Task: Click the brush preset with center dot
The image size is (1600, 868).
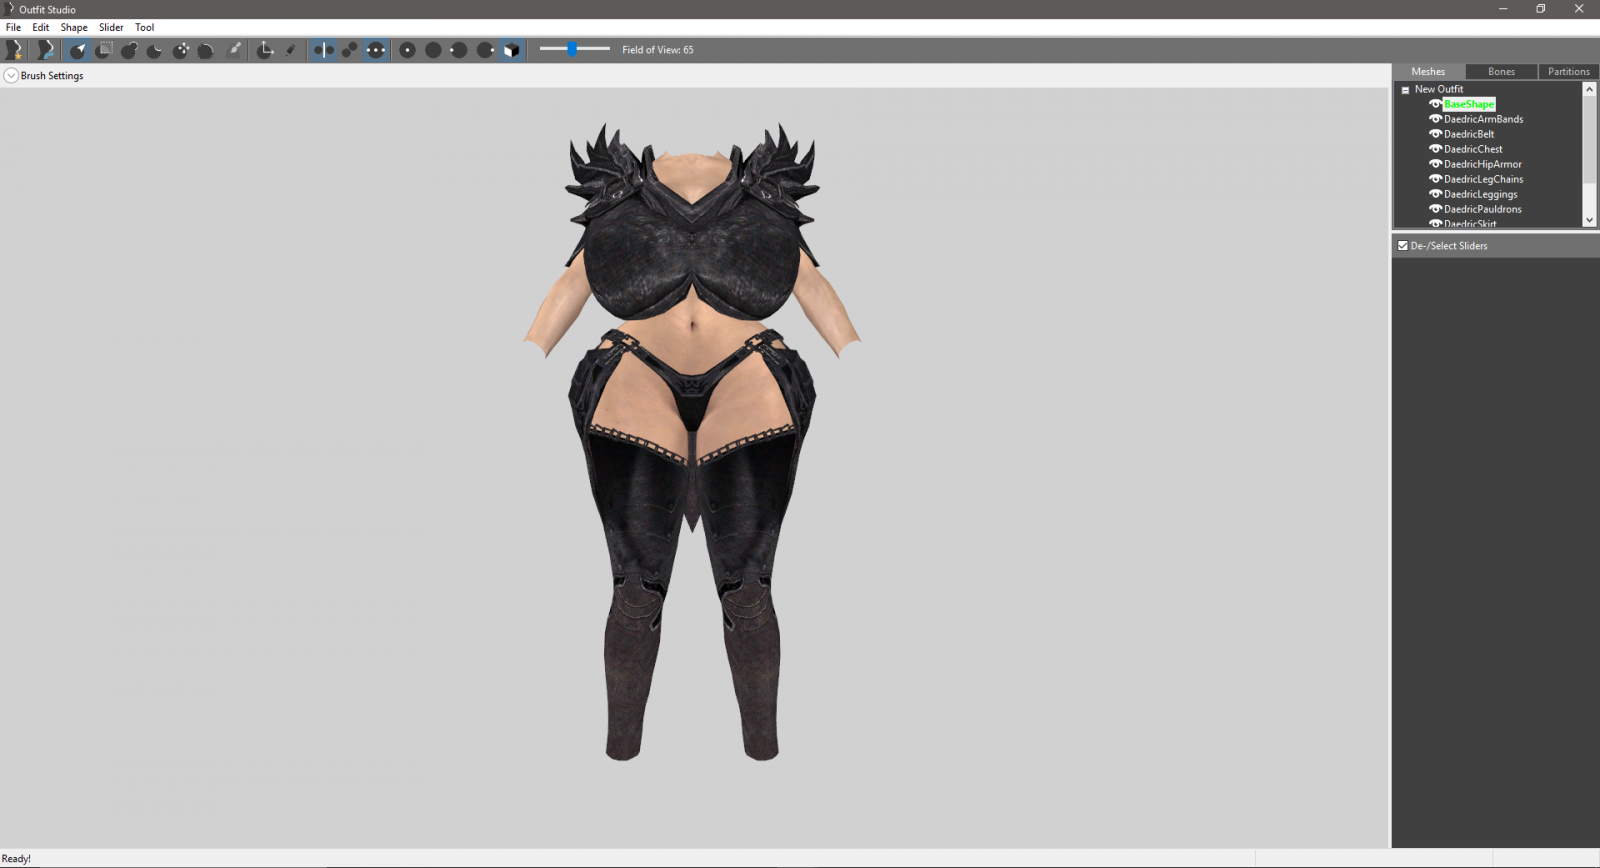Action: pos(407,49)
